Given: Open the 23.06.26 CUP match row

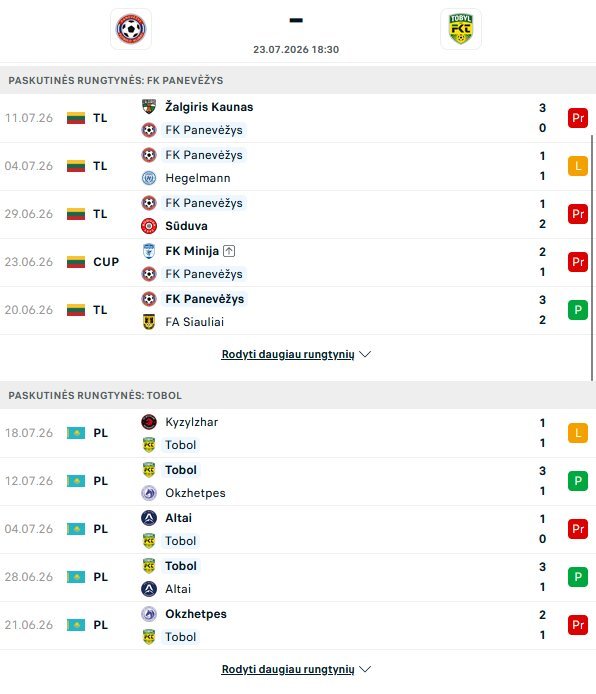Looking at the screenshot, I should [298, 262].
